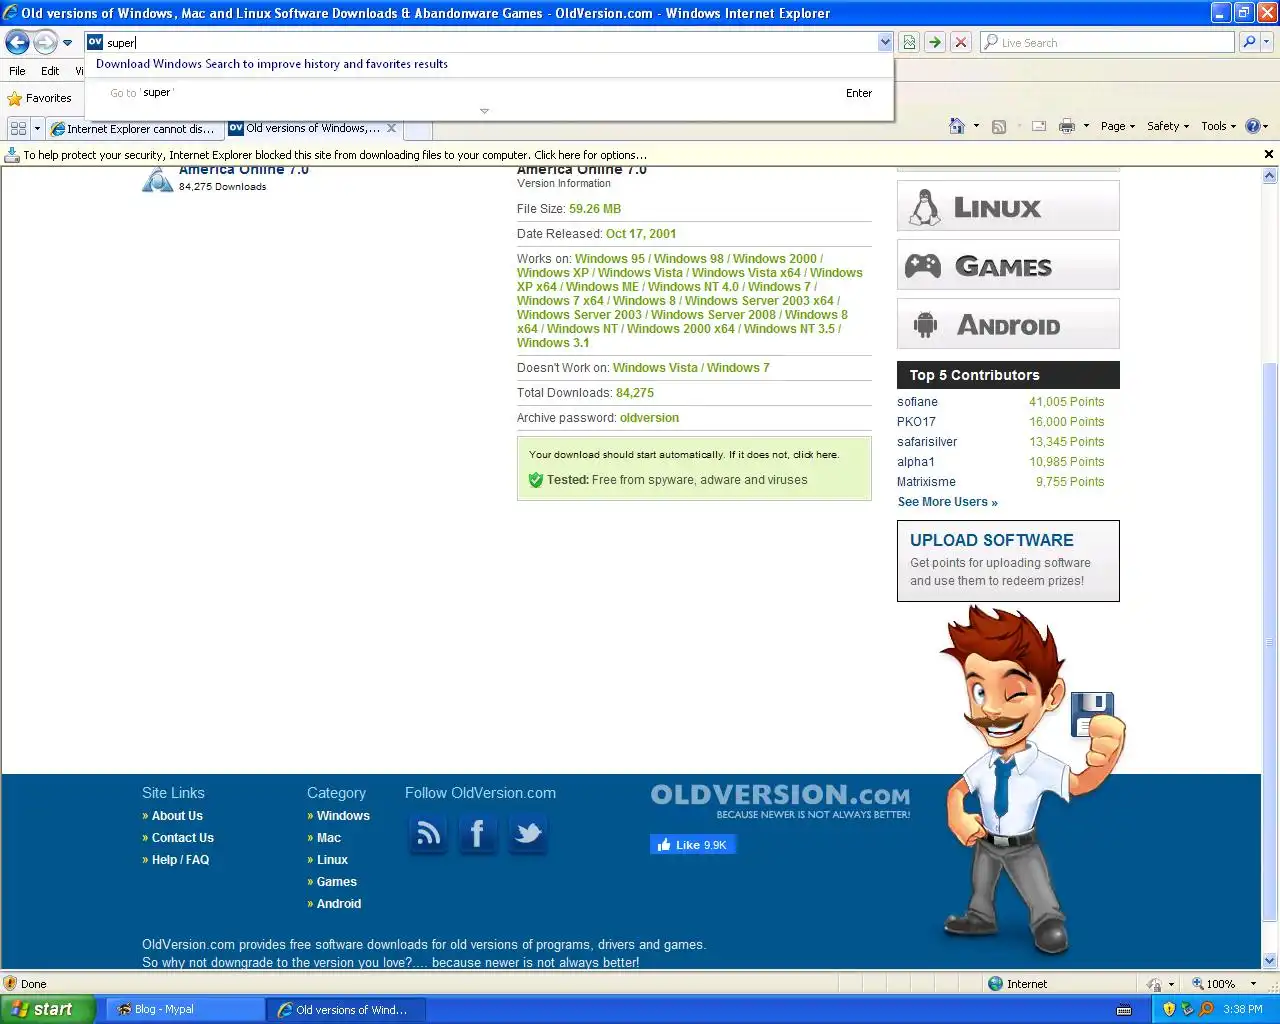Image resolution: width=1280 pixels, height=1024 pixels.
Task: Click into the Live Search box
Action: [1107, 42]
